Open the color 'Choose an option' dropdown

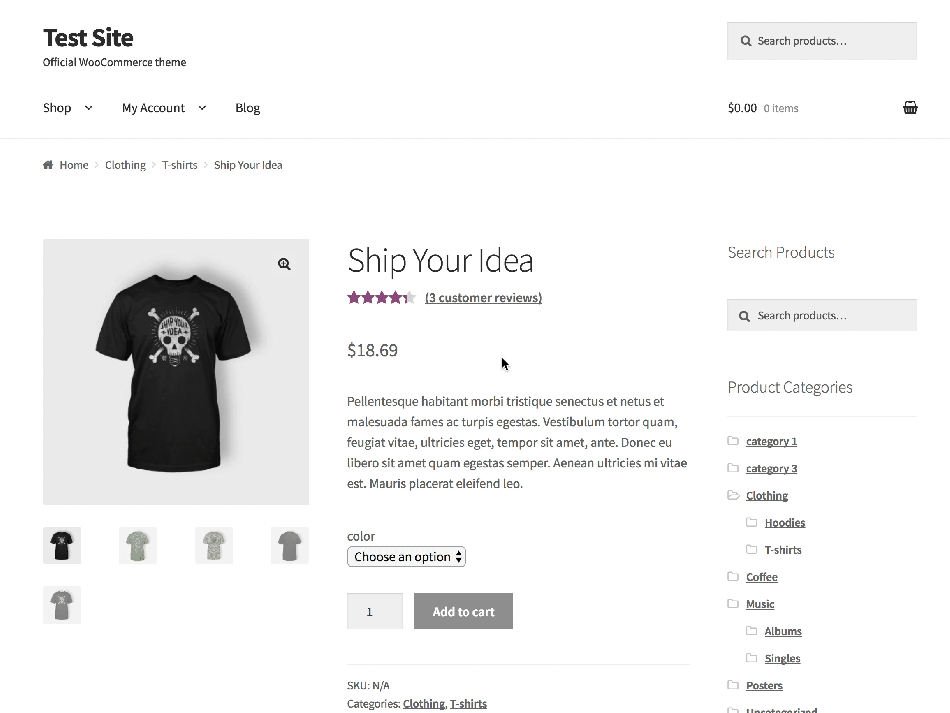point(406,557)
